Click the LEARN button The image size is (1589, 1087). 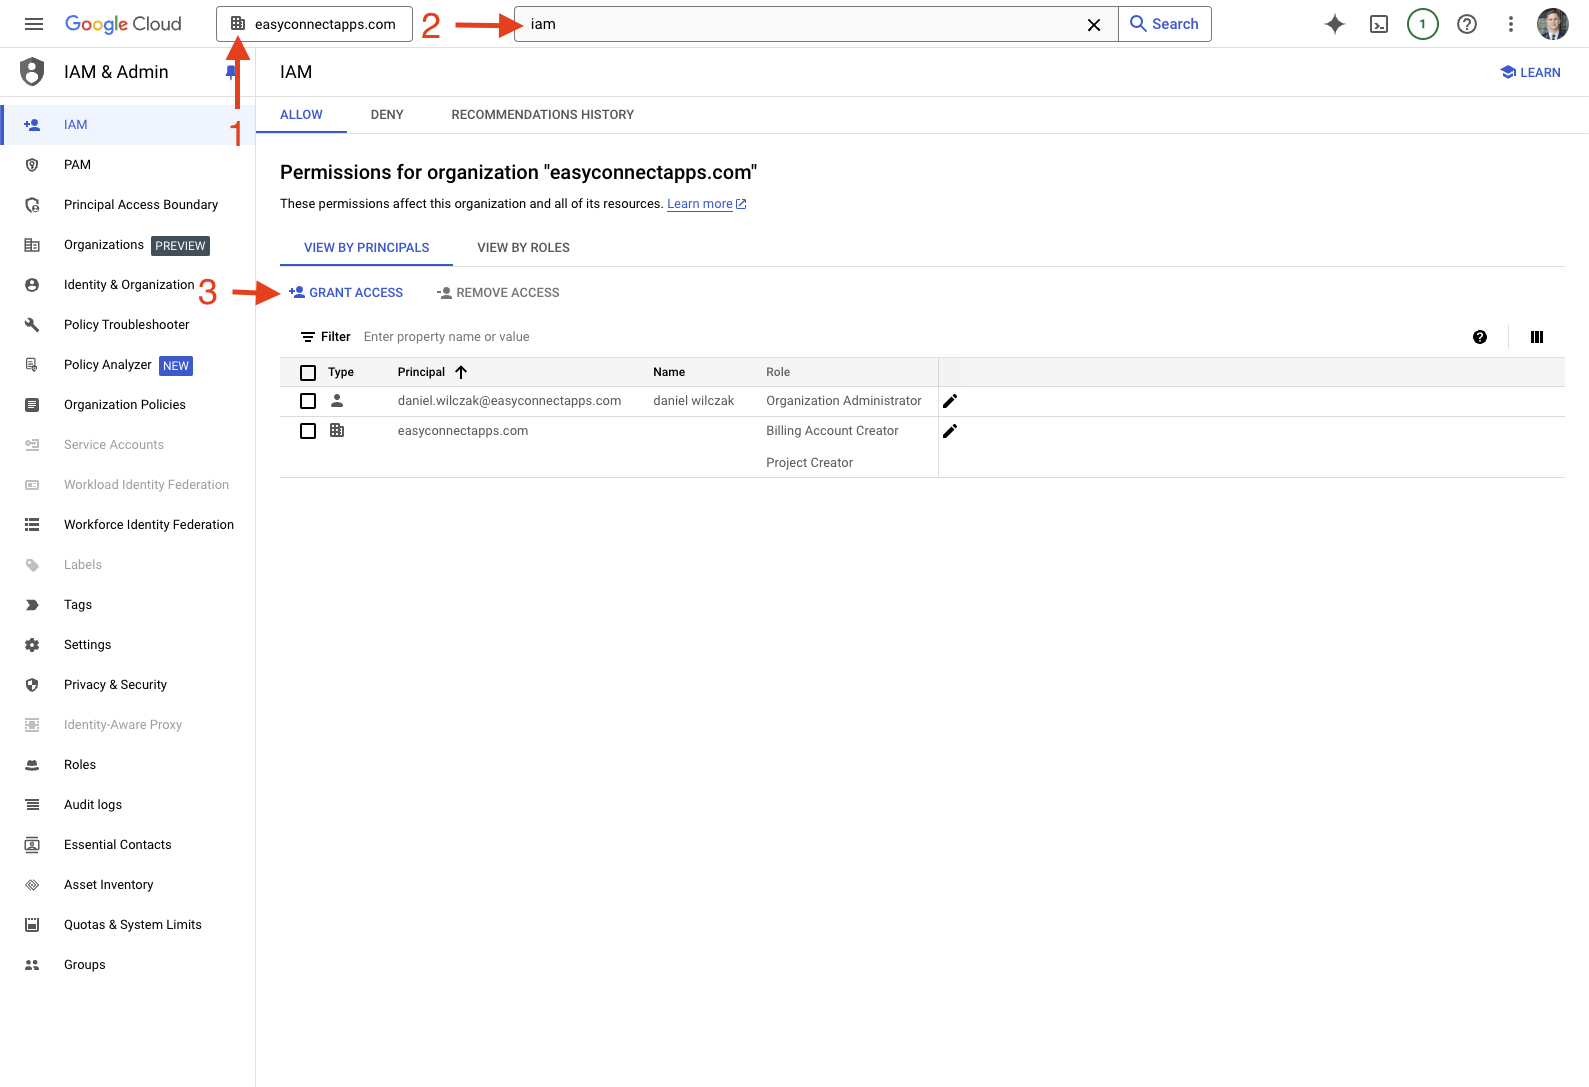point(1531,72)
